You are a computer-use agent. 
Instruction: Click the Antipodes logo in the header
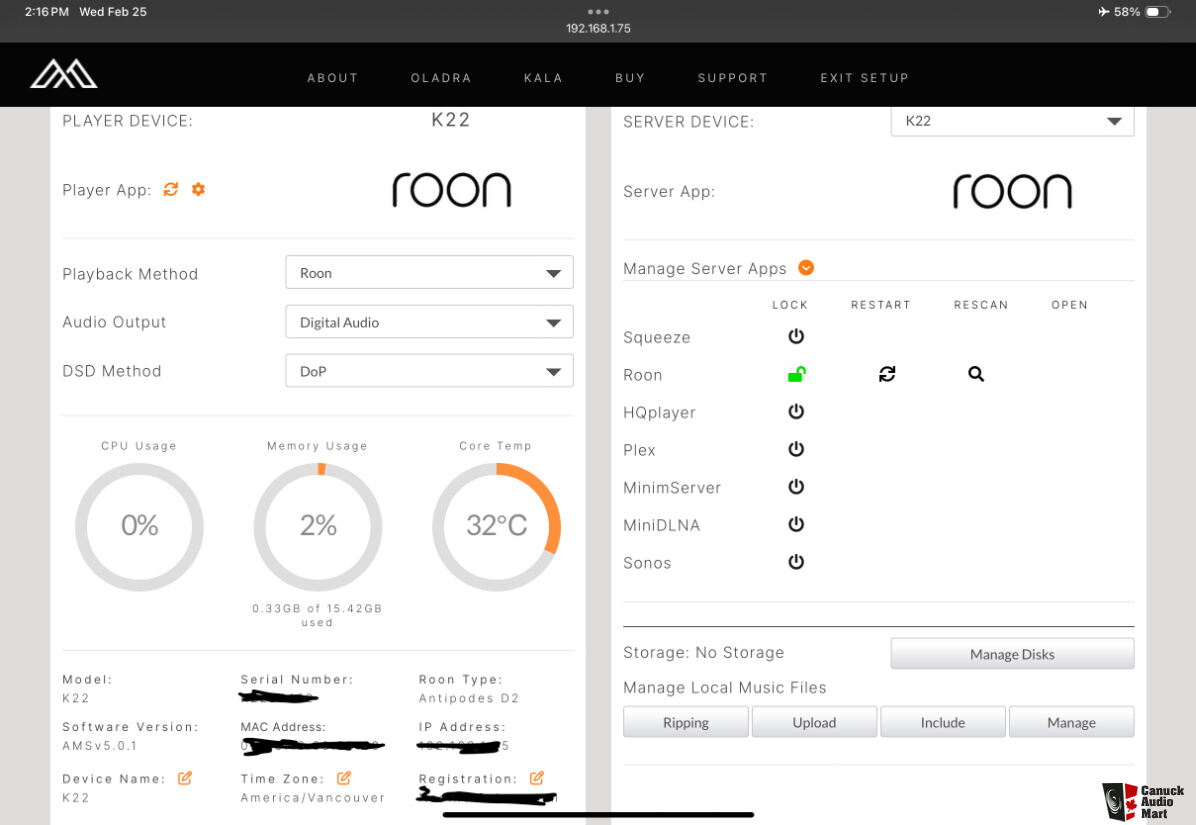click(63, 74)
